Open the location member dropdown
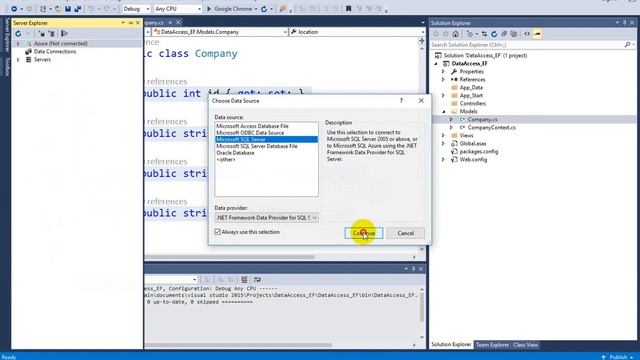Screen dimensions: 640x360 (x=358, y=32)
